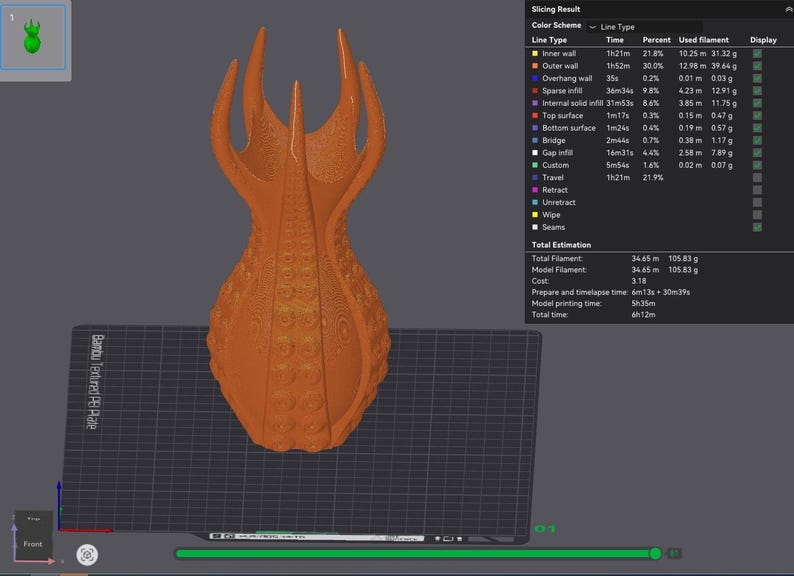Toggle Bottom surface display checkbox

click(x=757, y=128)
